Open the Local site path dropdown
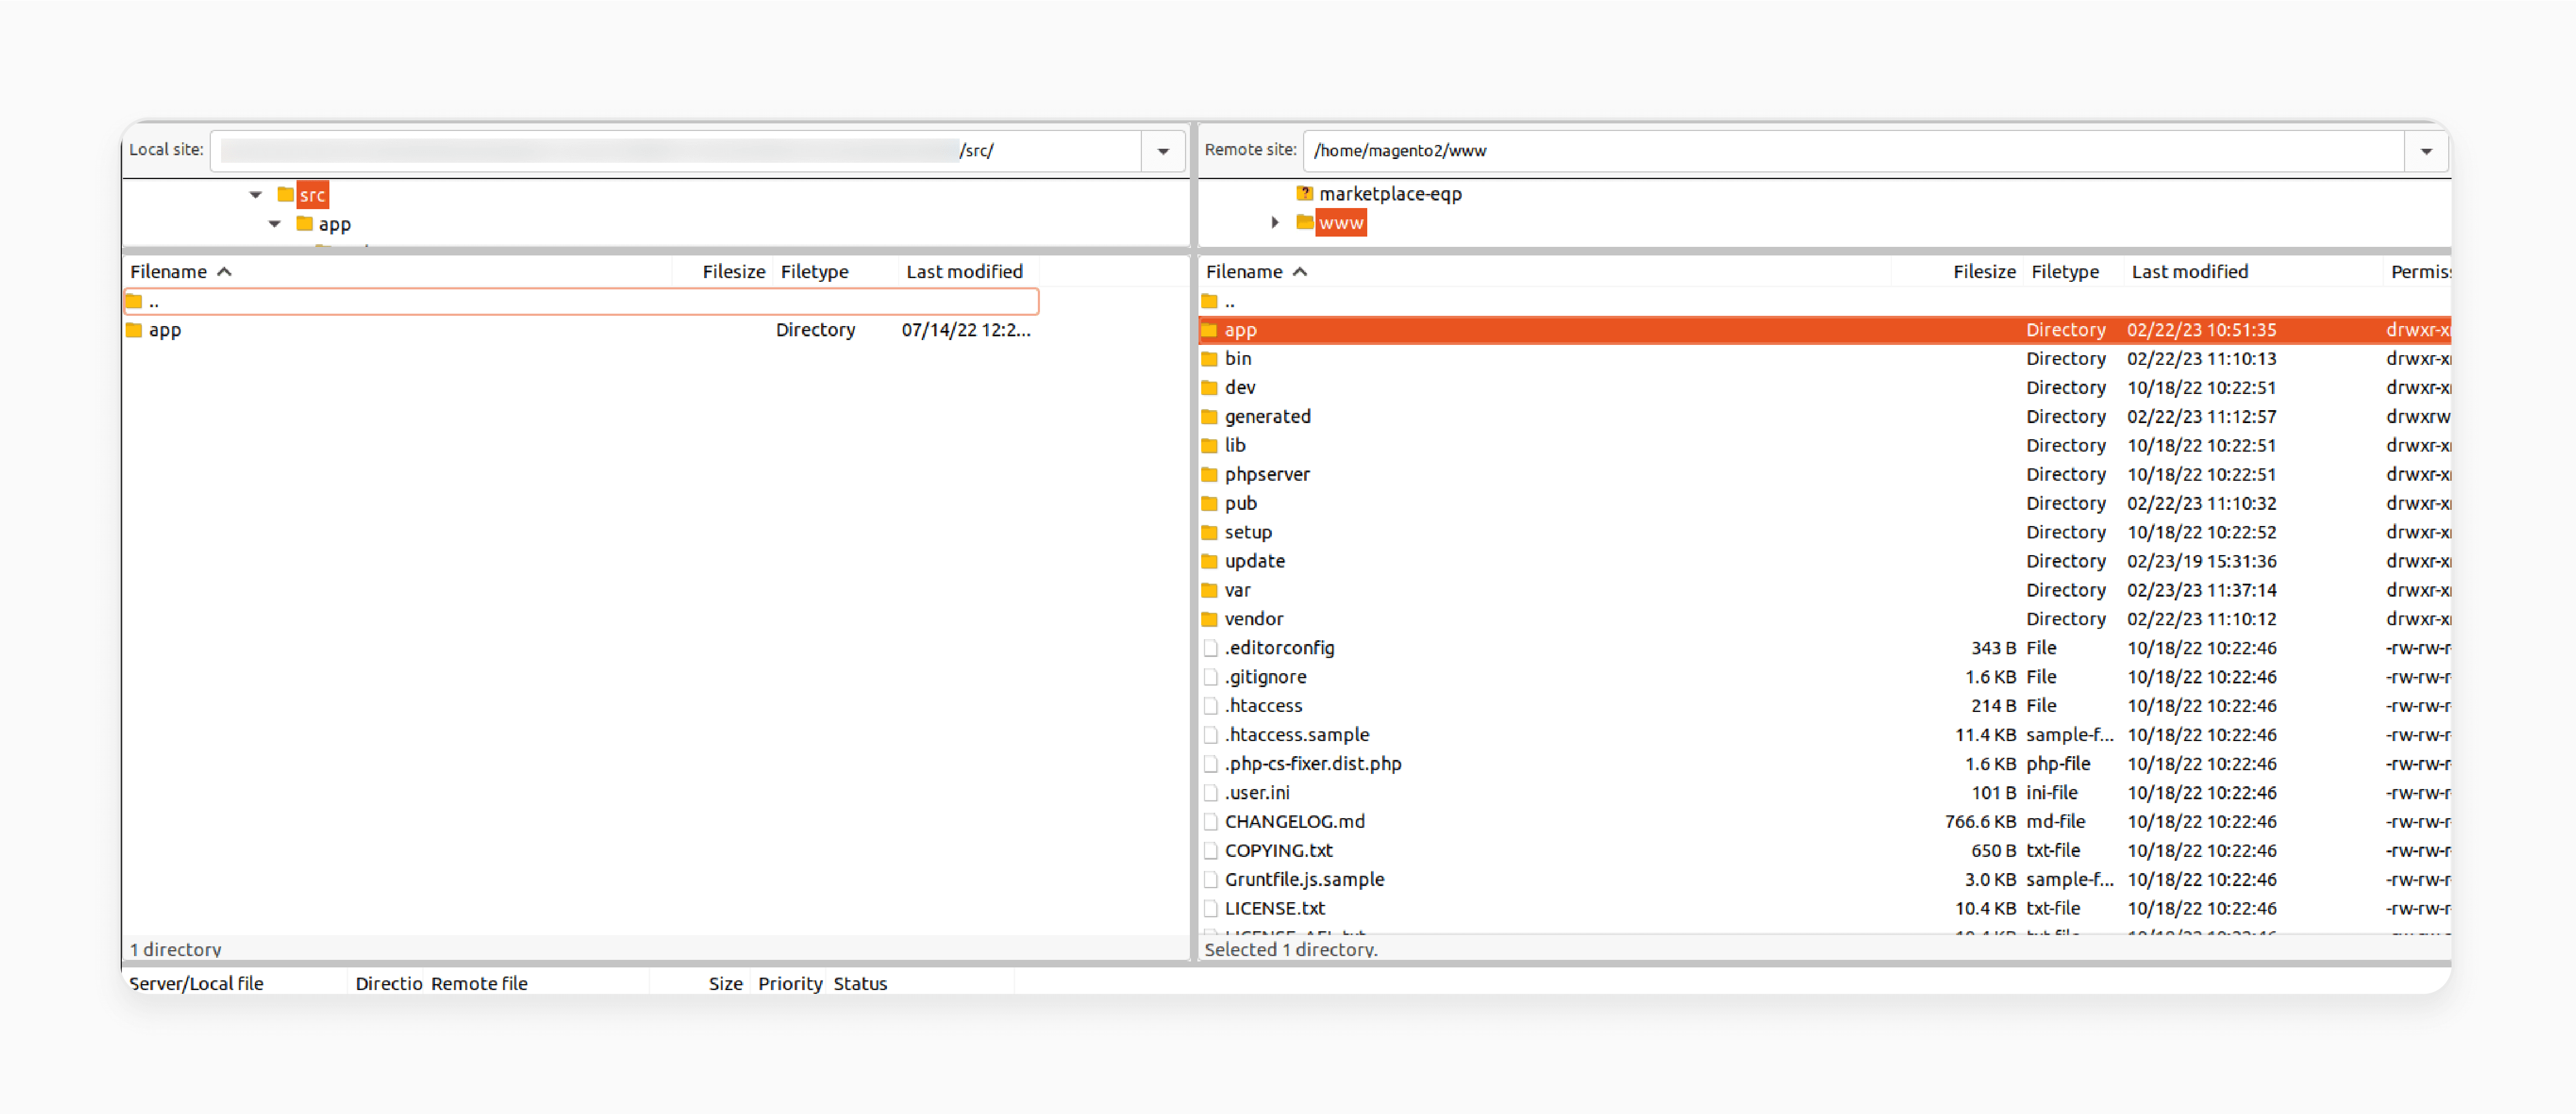2576x1114 pixels. [x=1163, y=151]
